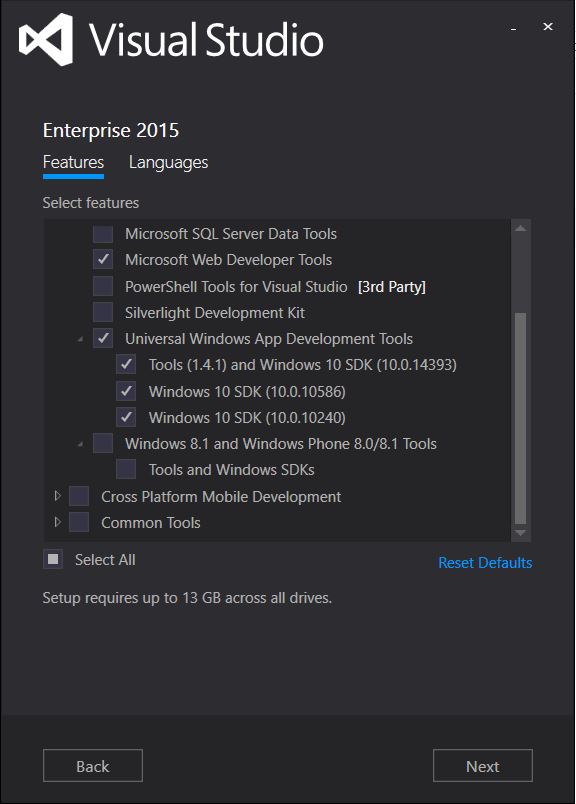This screenshot has width=576, height=804.
Task: Check Tools and Windows SDKs box
Action: pyautogui.click(x=126, y=470)
